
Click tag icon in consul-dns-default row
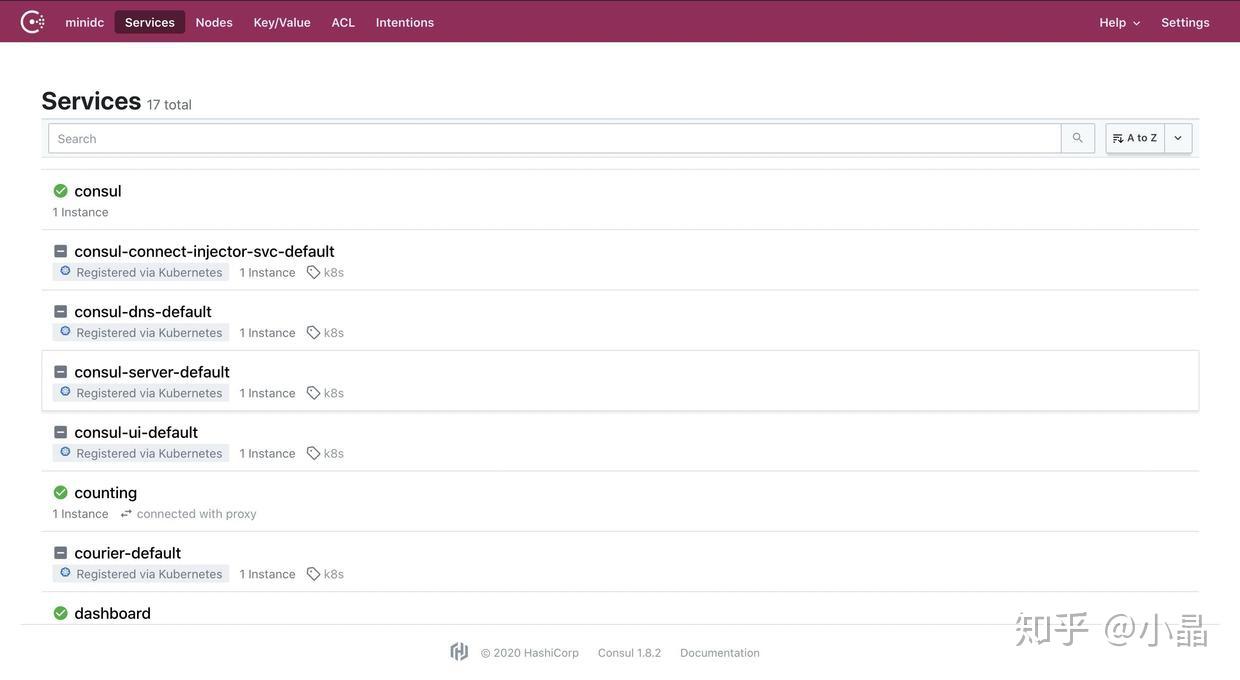313,332
